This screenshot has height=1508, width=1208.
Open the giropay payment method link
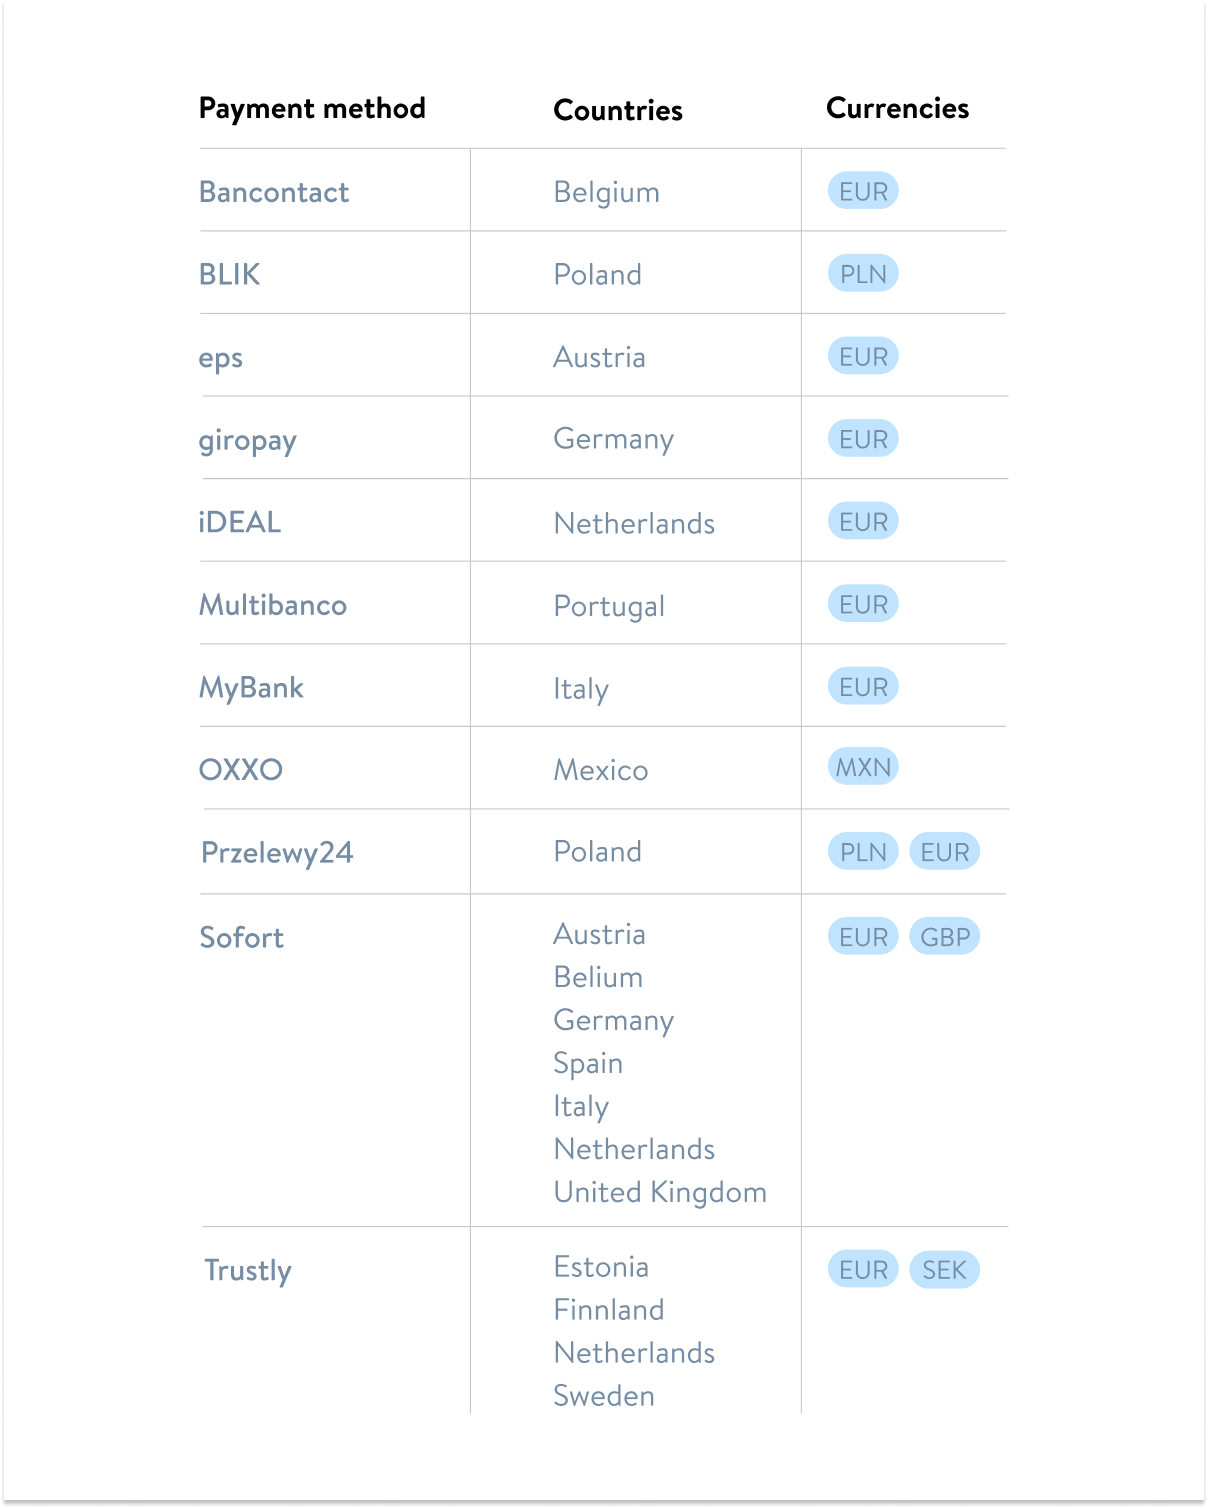coord(247,440)
